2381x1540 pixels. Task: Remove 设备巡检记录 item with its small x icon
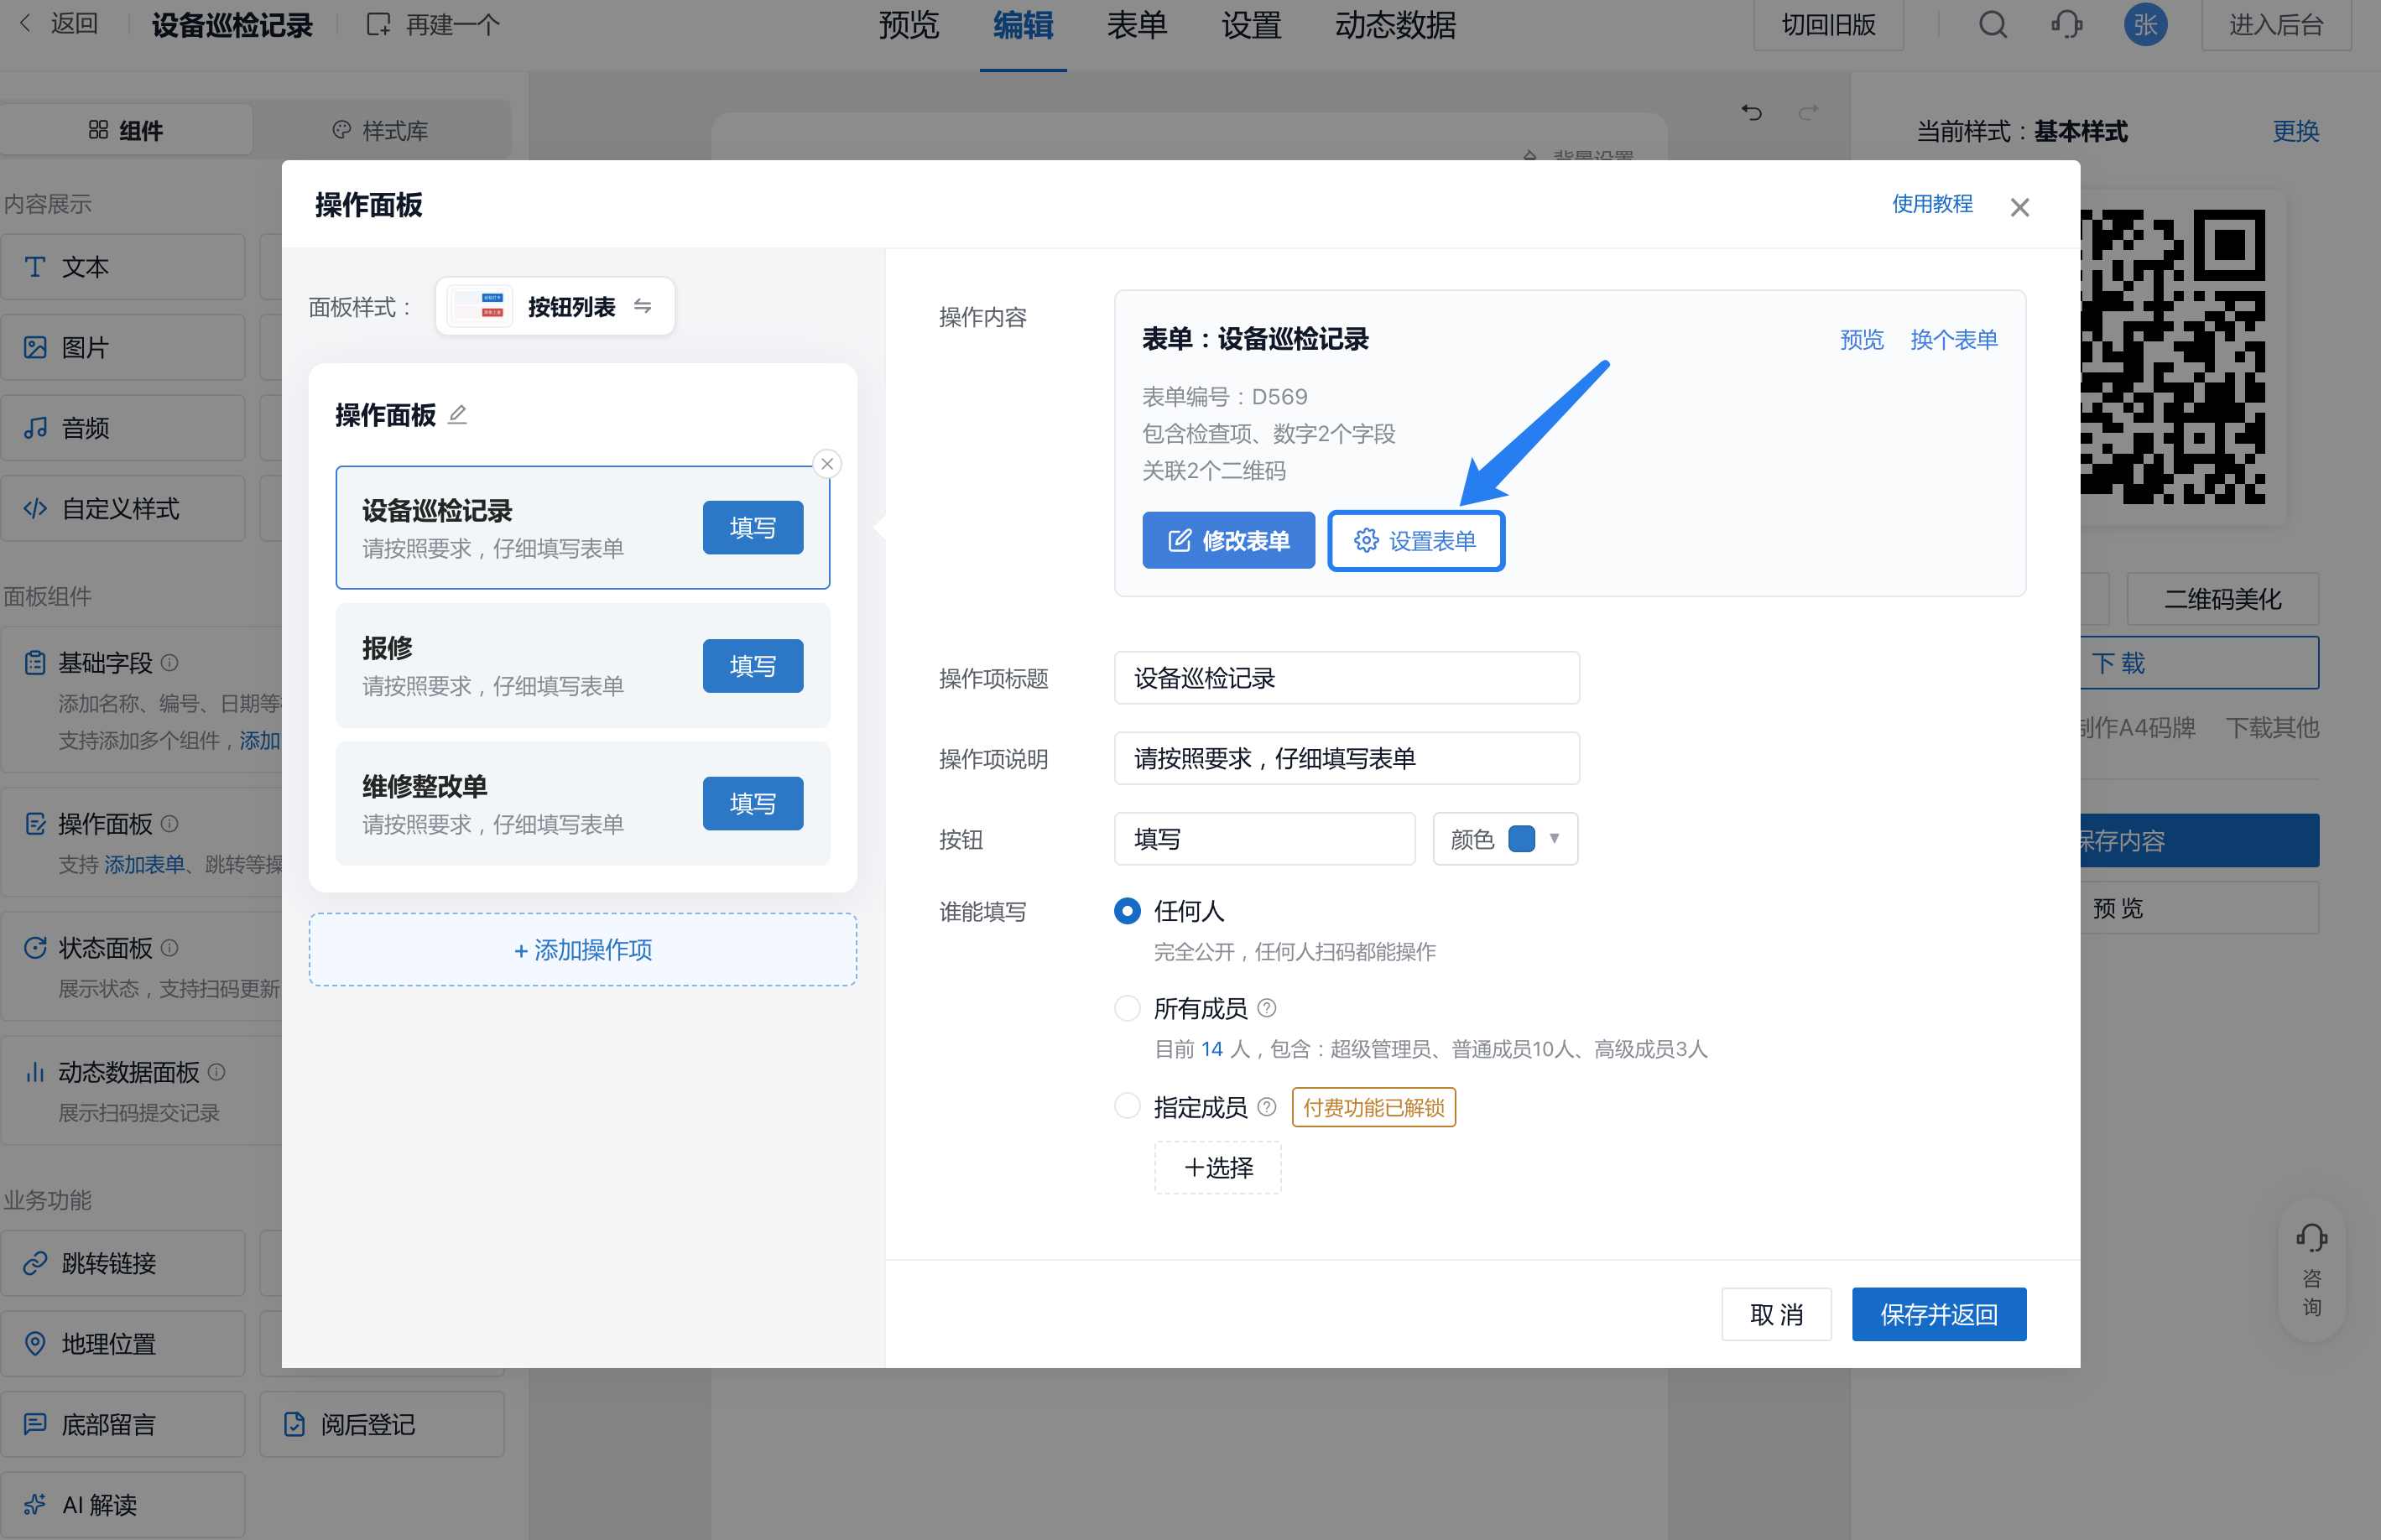[x=827, y=464]
